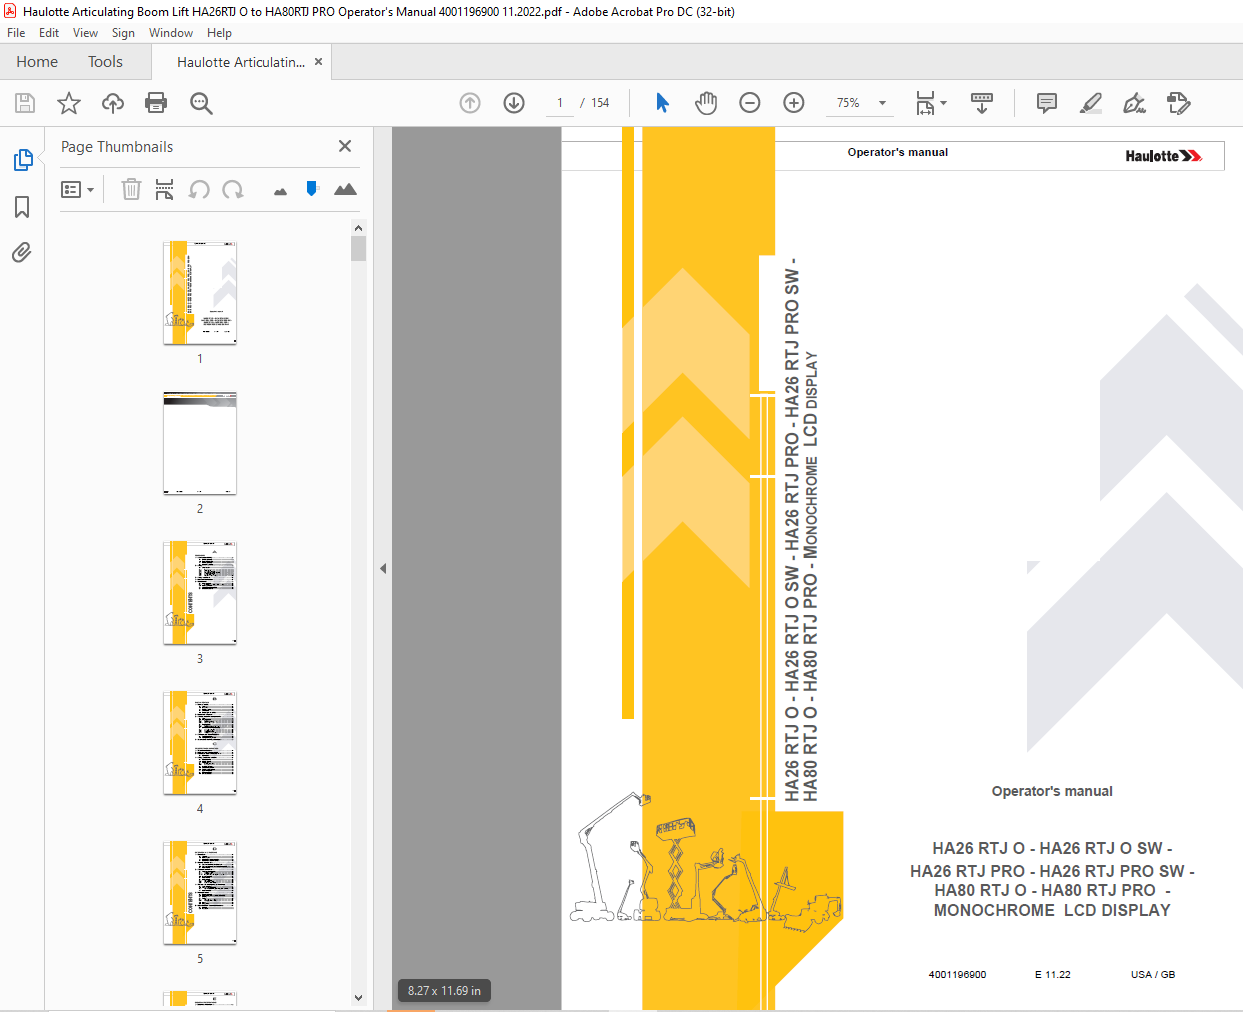Image resolution: width=1243 pixels, height=1012 pixels.
Task: Rotate page clockwise
Action: click(x=233, y=189)
